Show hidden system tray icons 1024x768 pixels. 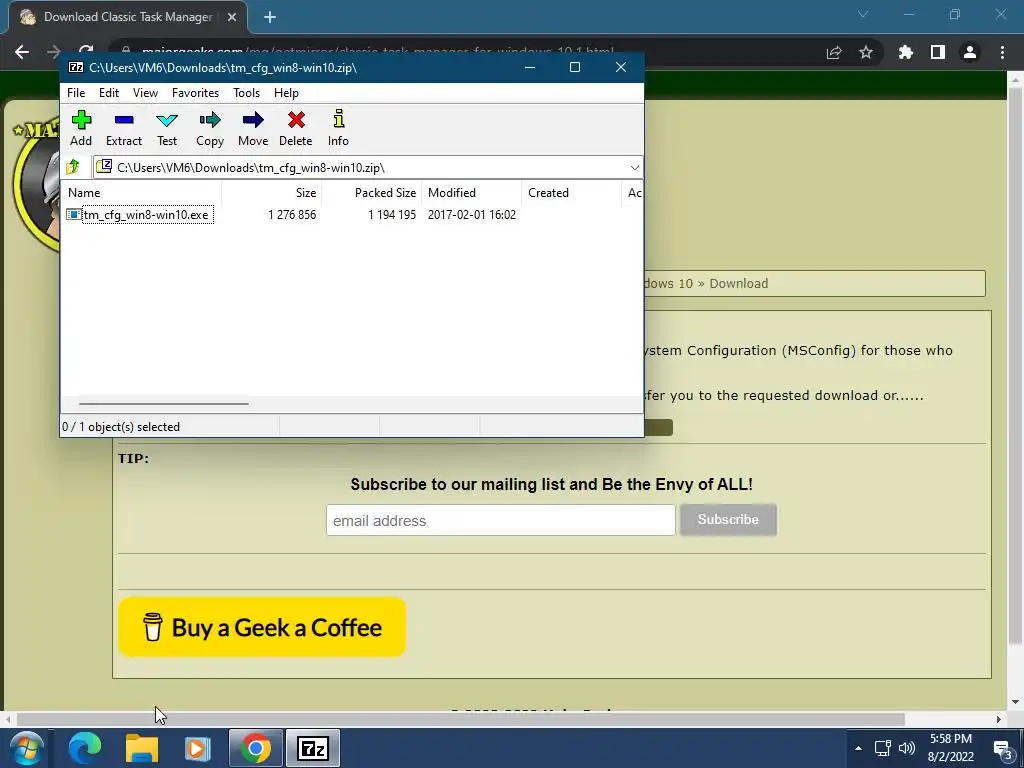(x=858, y=748)
